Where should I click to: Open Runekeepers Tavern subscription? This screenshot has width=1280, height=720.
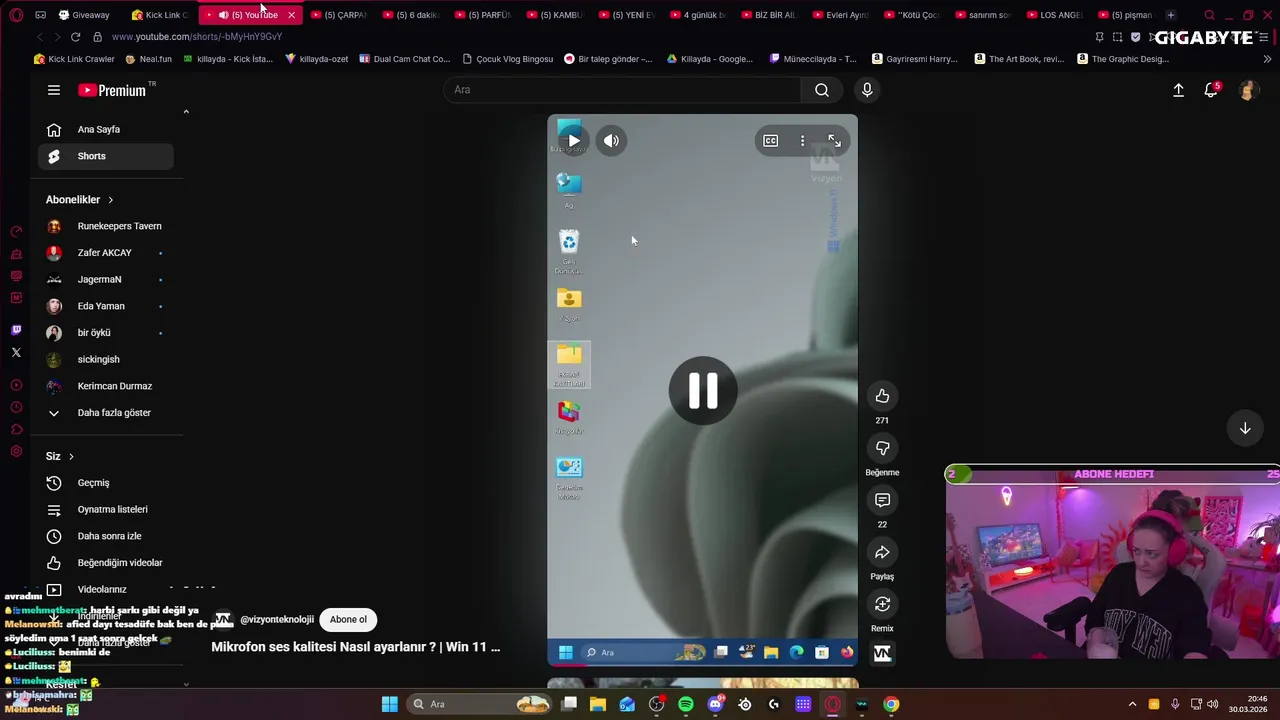point(106,226)
